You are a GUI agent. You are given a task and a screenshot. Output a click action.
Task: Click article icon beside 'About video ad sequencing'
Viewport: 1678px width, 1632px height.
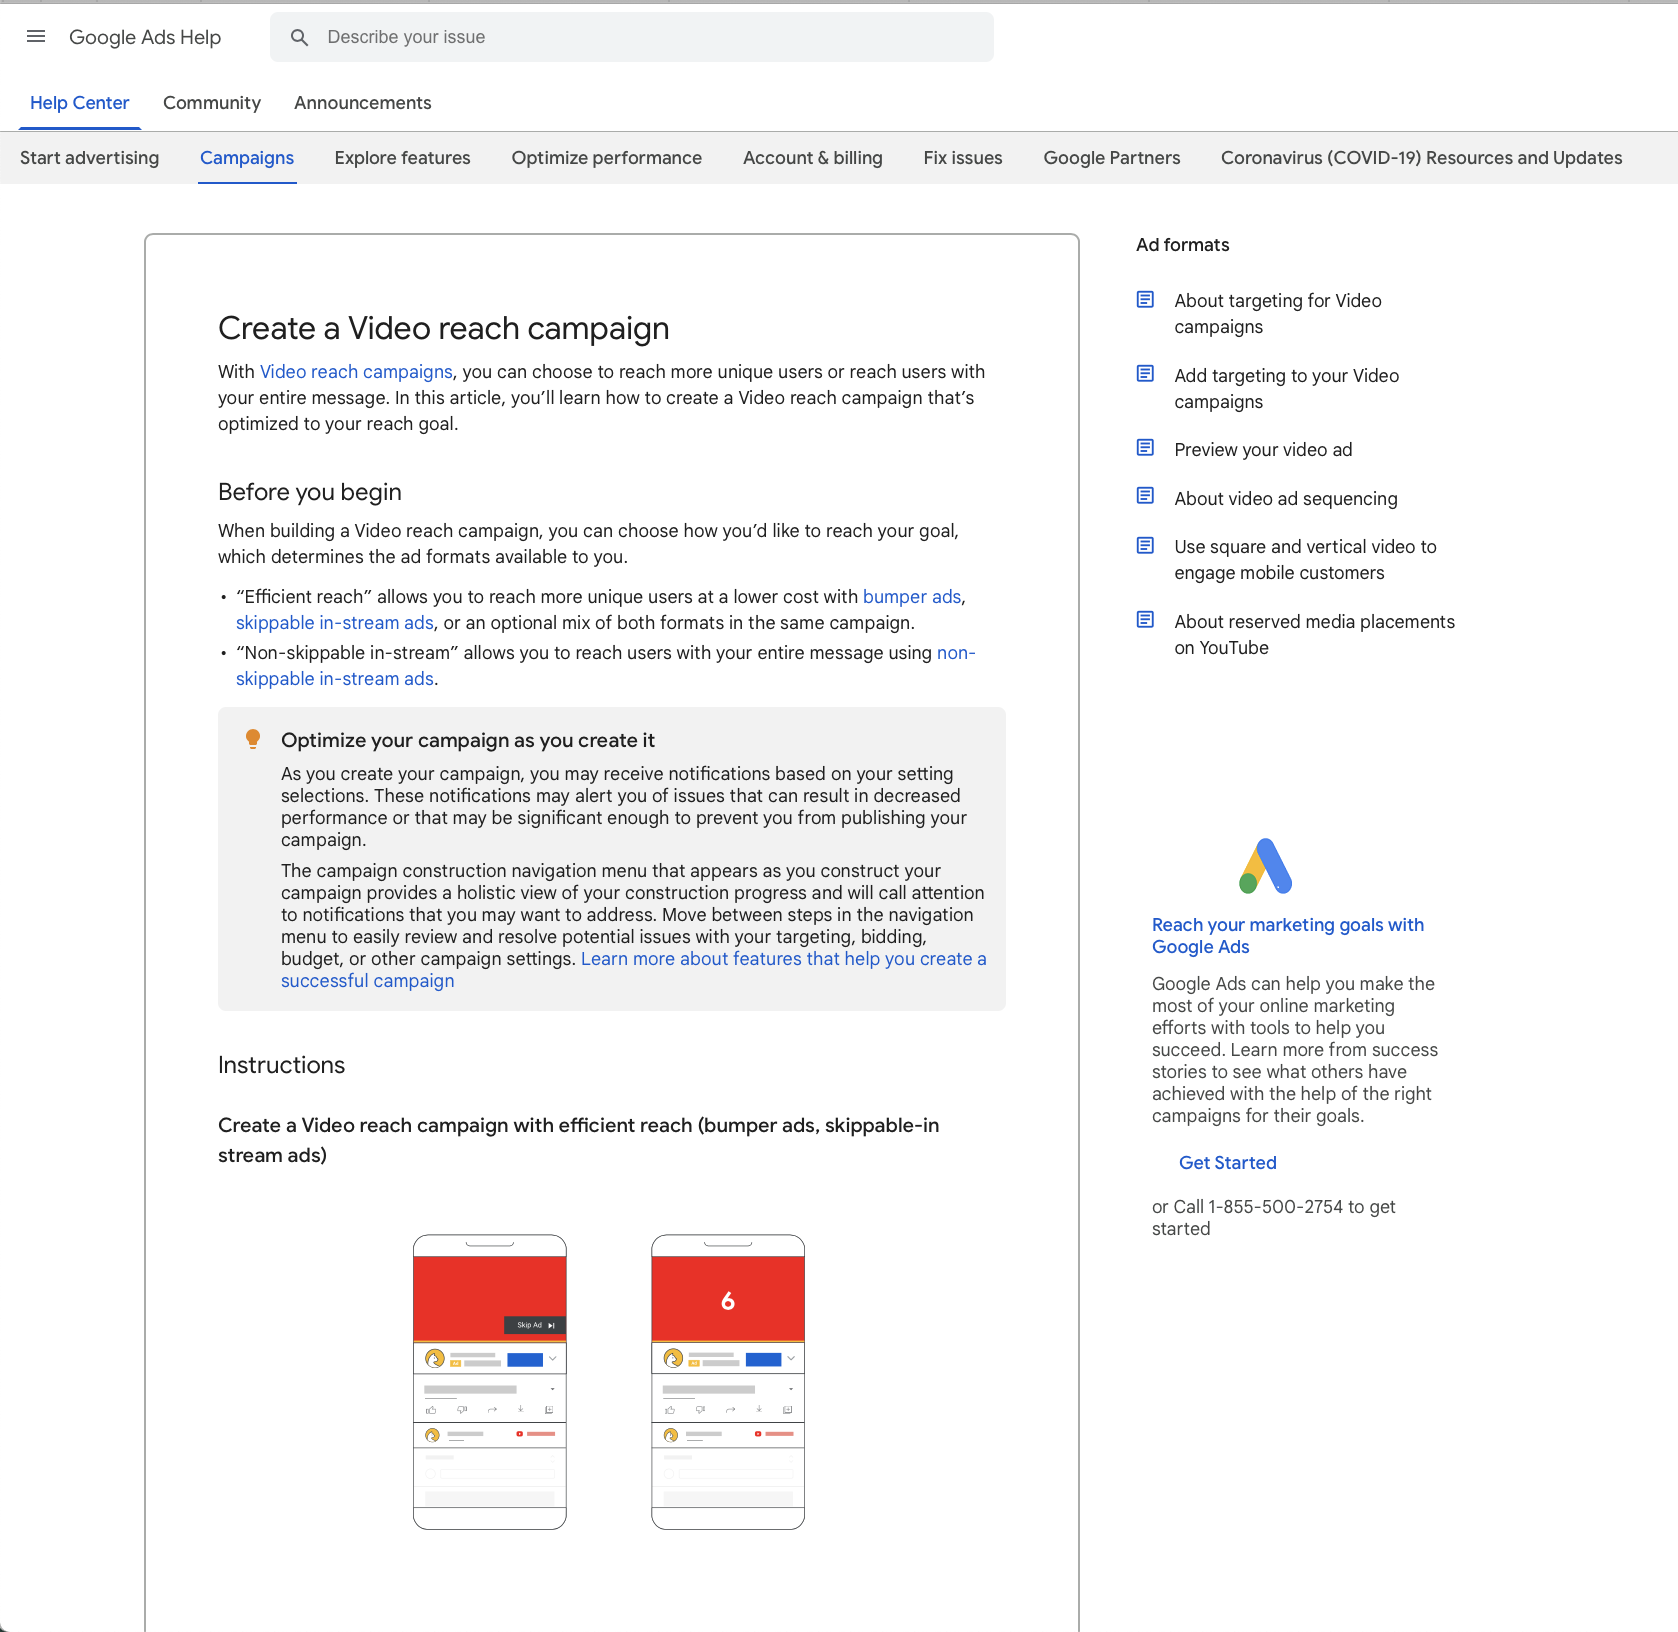click(1146, 495)
